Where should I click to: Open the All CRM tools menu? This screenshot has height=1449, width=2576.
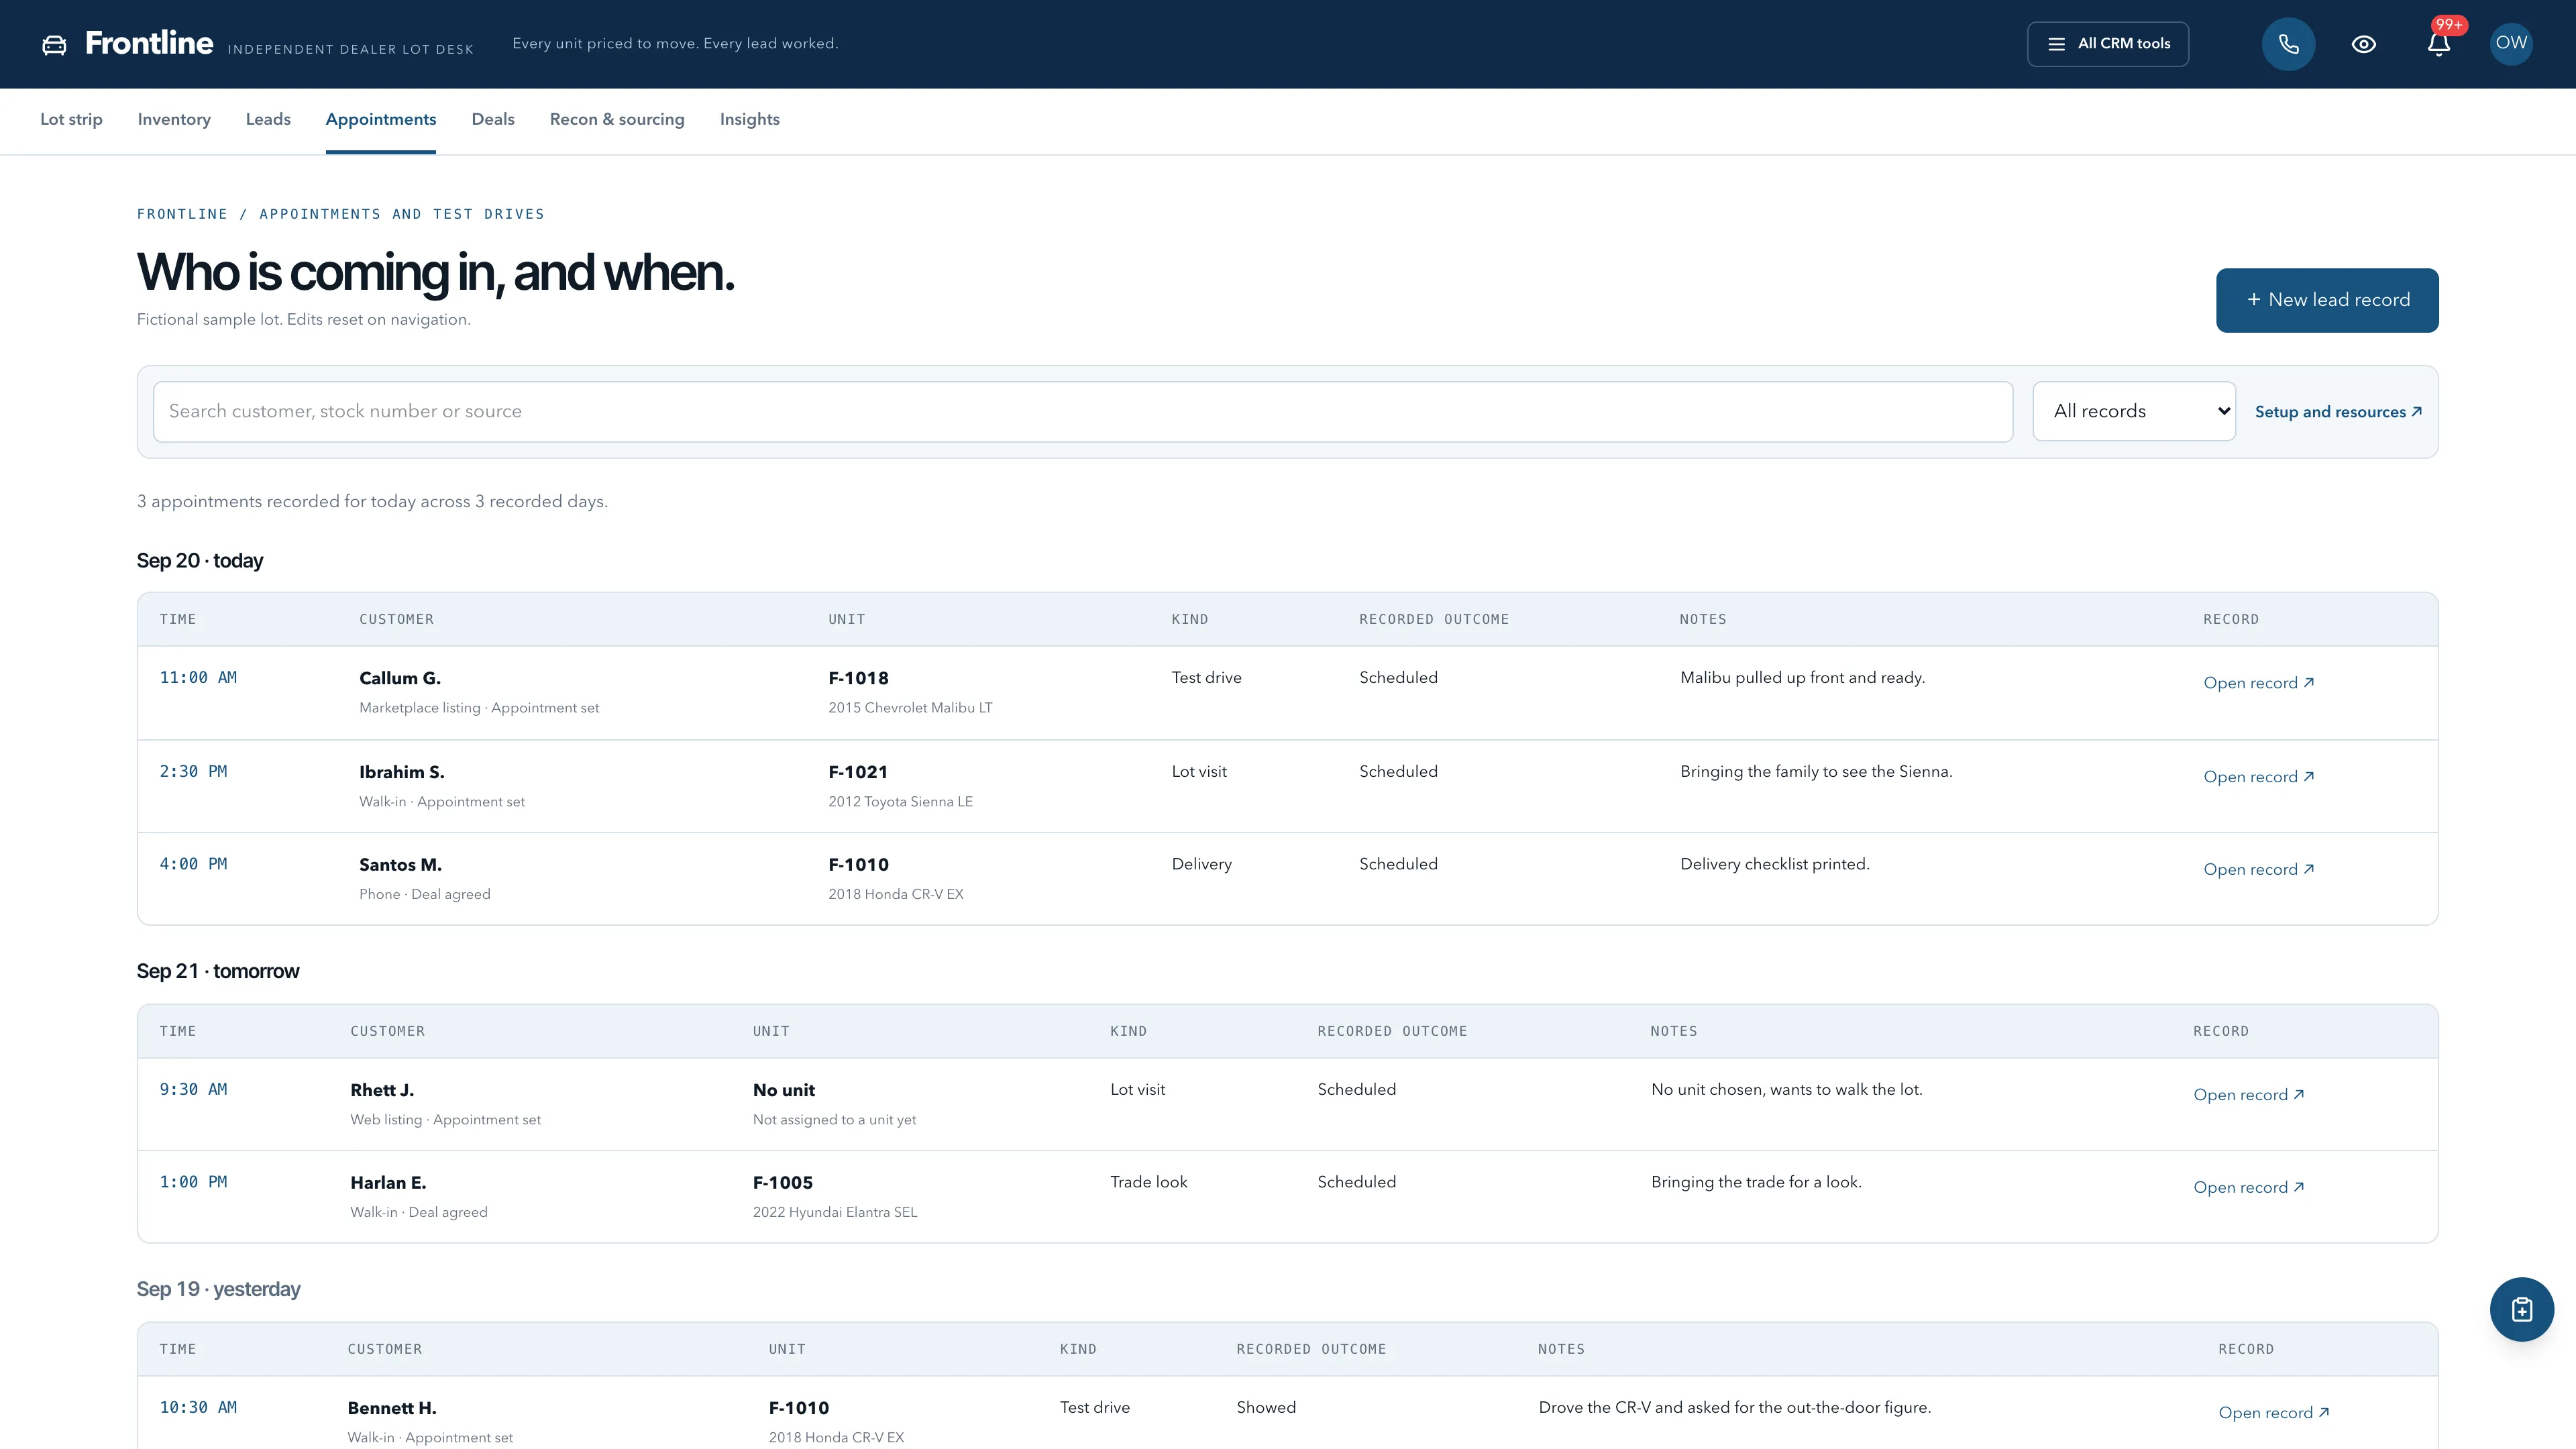[2107, 44]
